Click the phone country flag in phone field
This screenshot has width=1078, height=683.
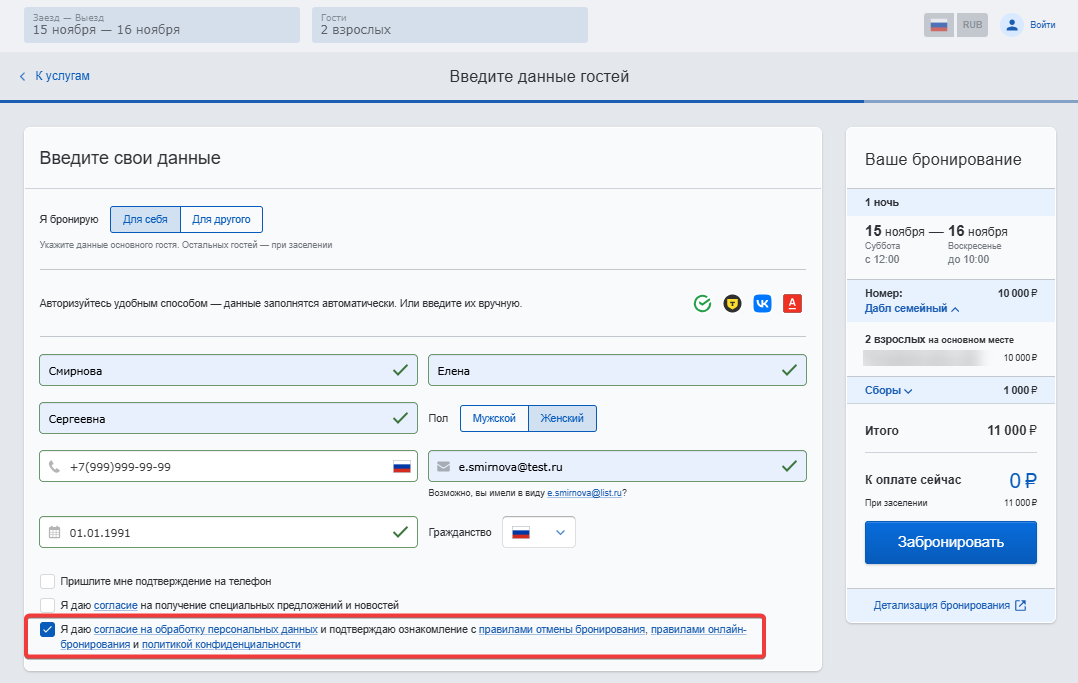(402, 467)
